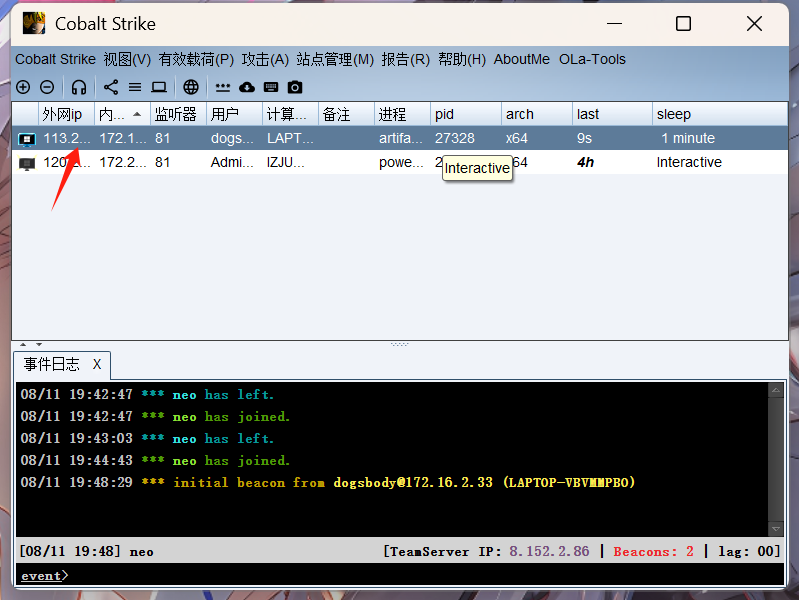The height and width of the screenshot is (600, 799).
Task: Show targets view via laptop icon
Action: pos(159,87)
